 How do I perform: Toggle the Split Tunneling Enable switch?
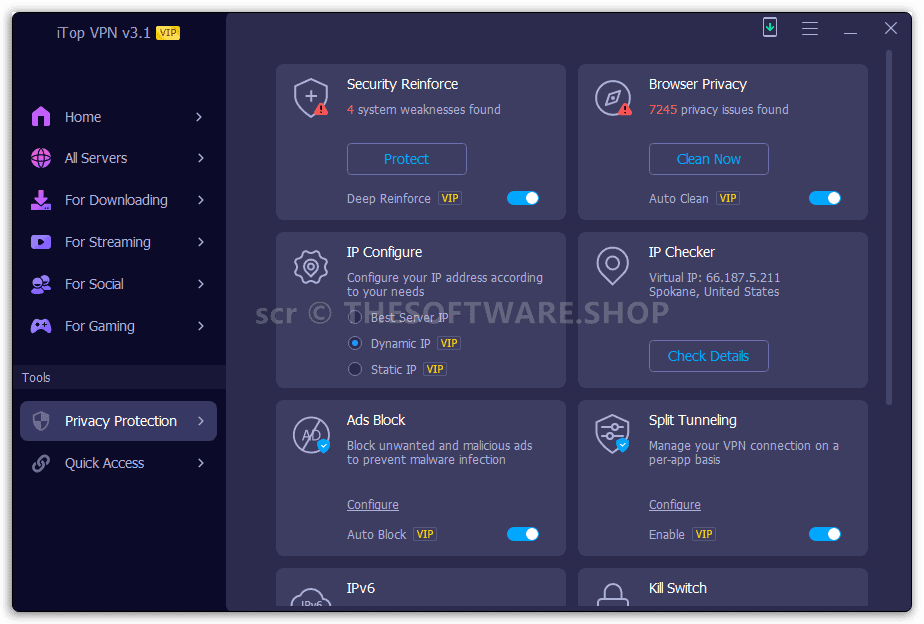click(x=824, y=534)
